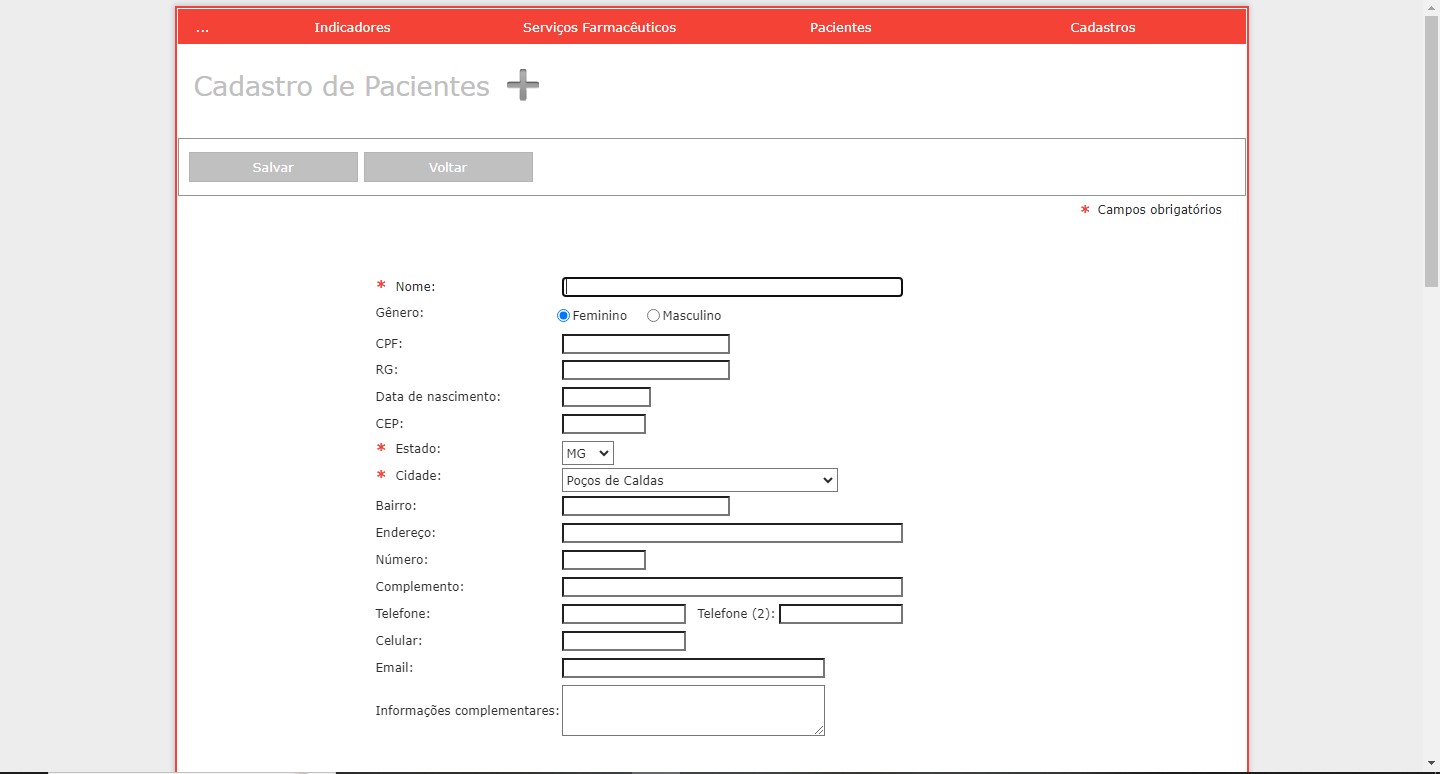This screenshot has height=774, width=1440.
Task: Select the Feminino gender option
Action: pyautogui.click(x=564, y=316)
